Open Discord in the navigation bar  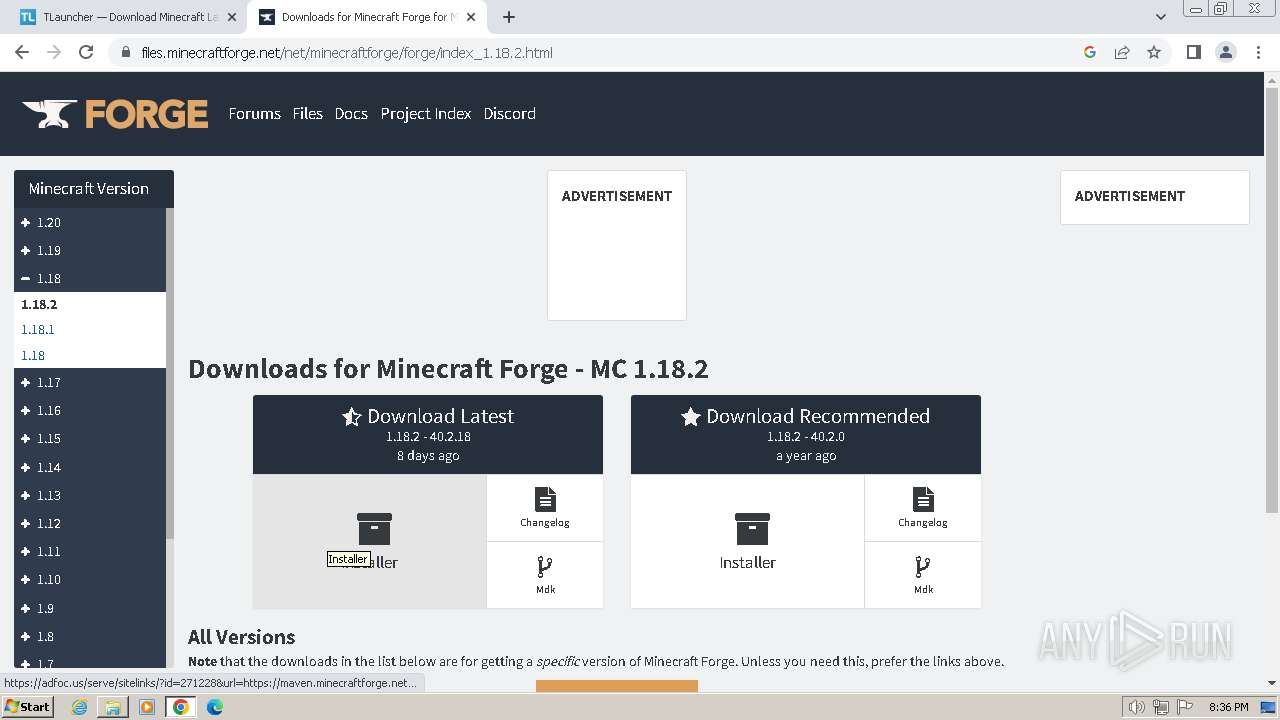[x=509, y=113]
